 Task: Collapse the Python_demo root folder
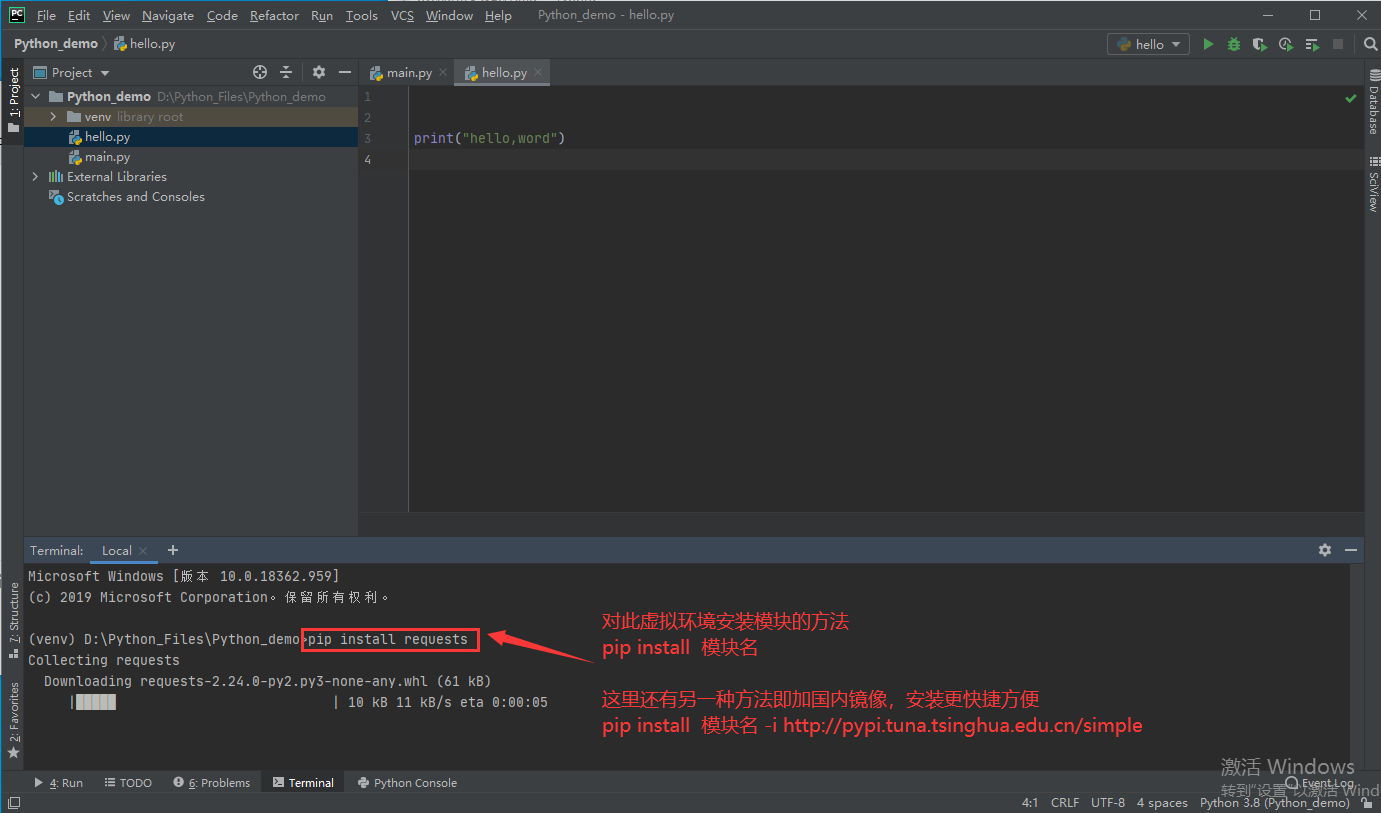(35, 97)
